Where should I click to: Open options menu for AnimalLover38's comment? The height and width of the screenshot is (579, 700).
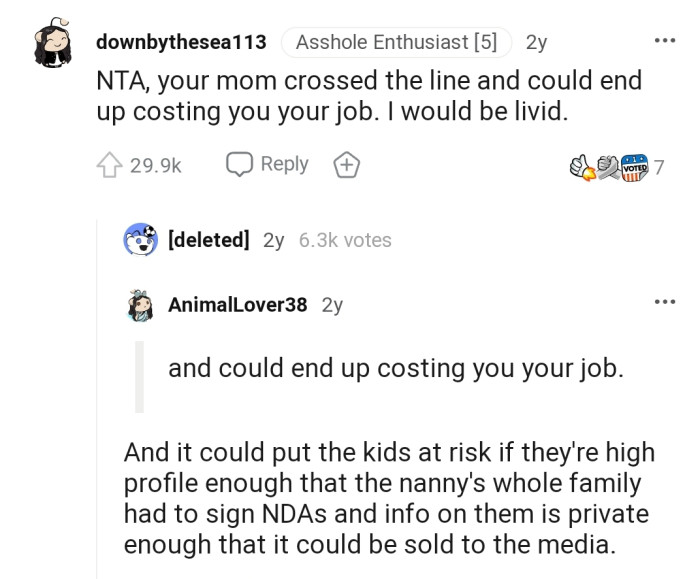[664, 301]
